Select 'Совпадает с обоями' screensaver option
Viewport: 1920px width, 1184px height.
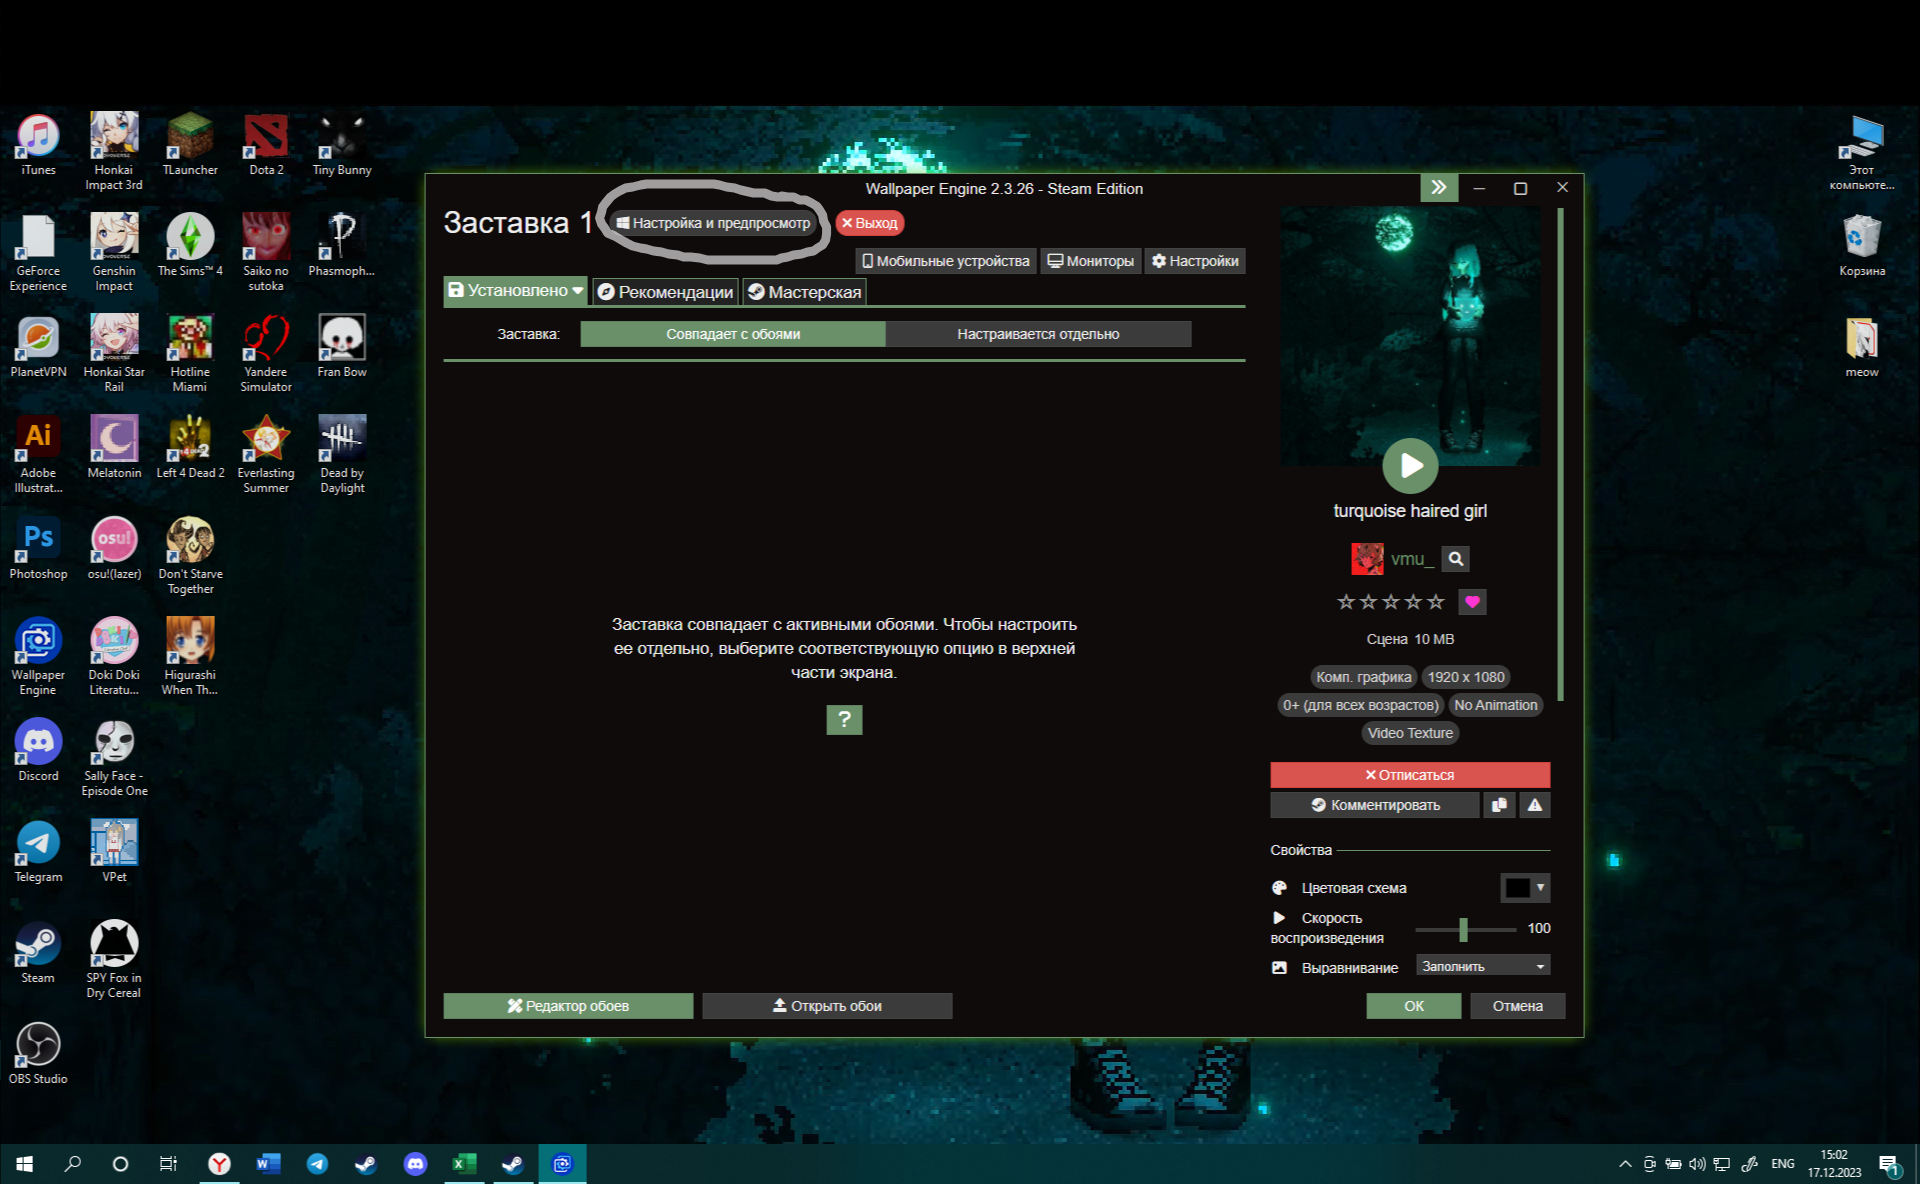(733, 334)
